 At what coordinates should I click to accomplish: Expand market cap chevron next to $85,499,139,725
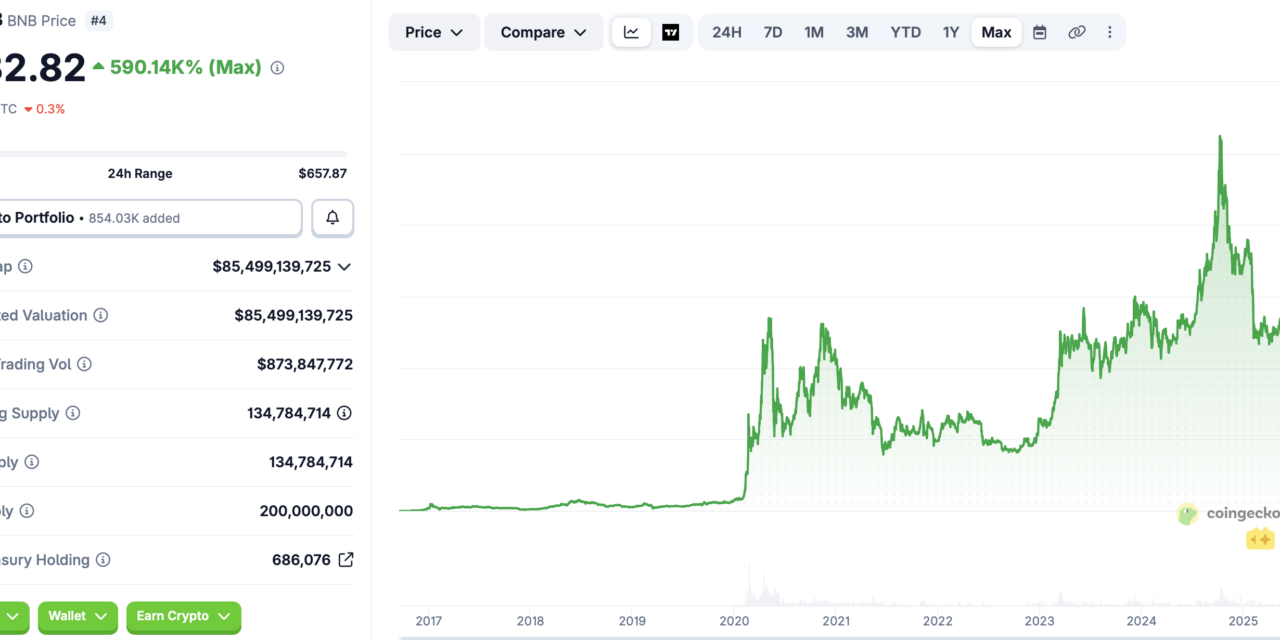tap(344, 266)
